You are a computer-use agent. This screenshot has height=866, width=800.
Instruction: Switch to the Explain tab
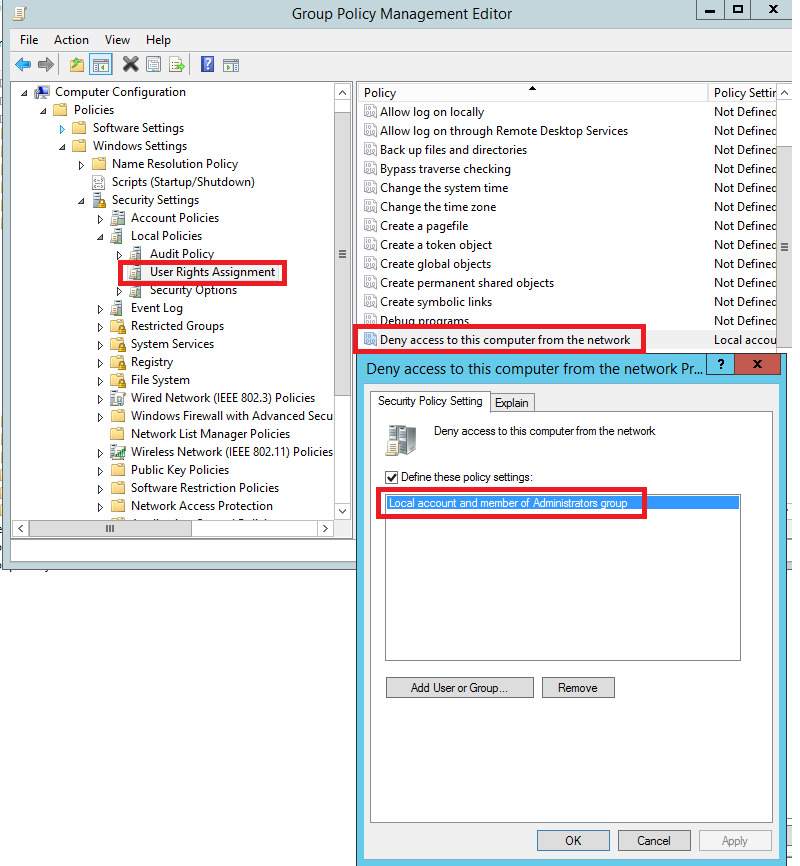click(512, 402)
